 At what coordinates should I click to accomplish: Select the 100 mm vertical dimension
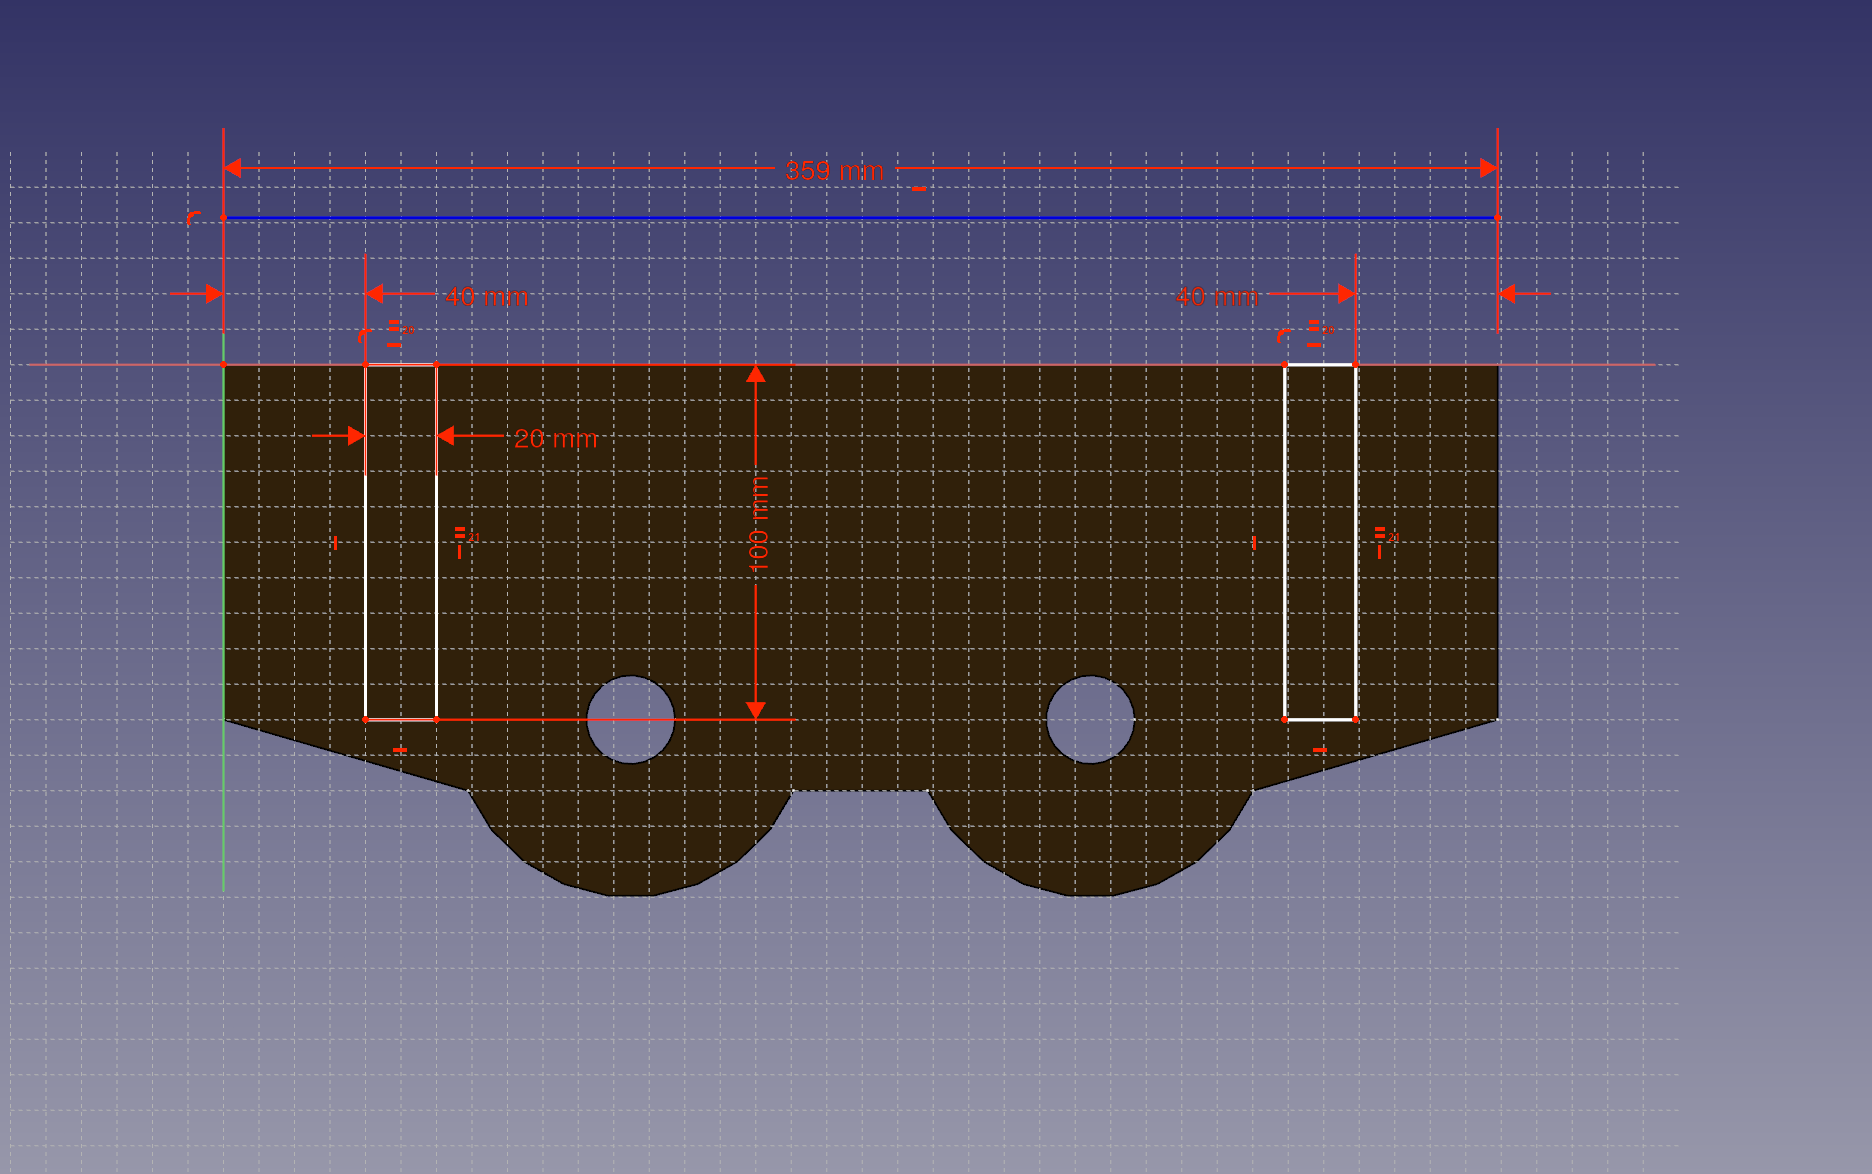pos(759,525)
